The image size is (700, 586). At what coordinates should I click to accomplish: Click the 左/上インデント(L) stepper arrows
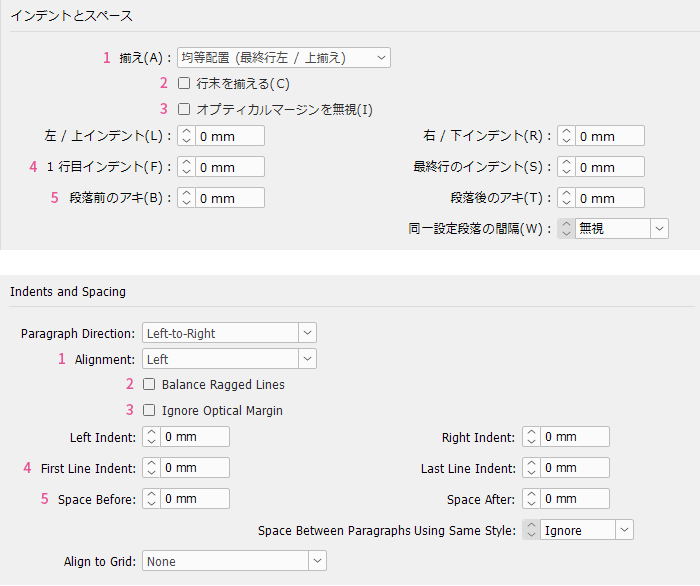(185, 136)
